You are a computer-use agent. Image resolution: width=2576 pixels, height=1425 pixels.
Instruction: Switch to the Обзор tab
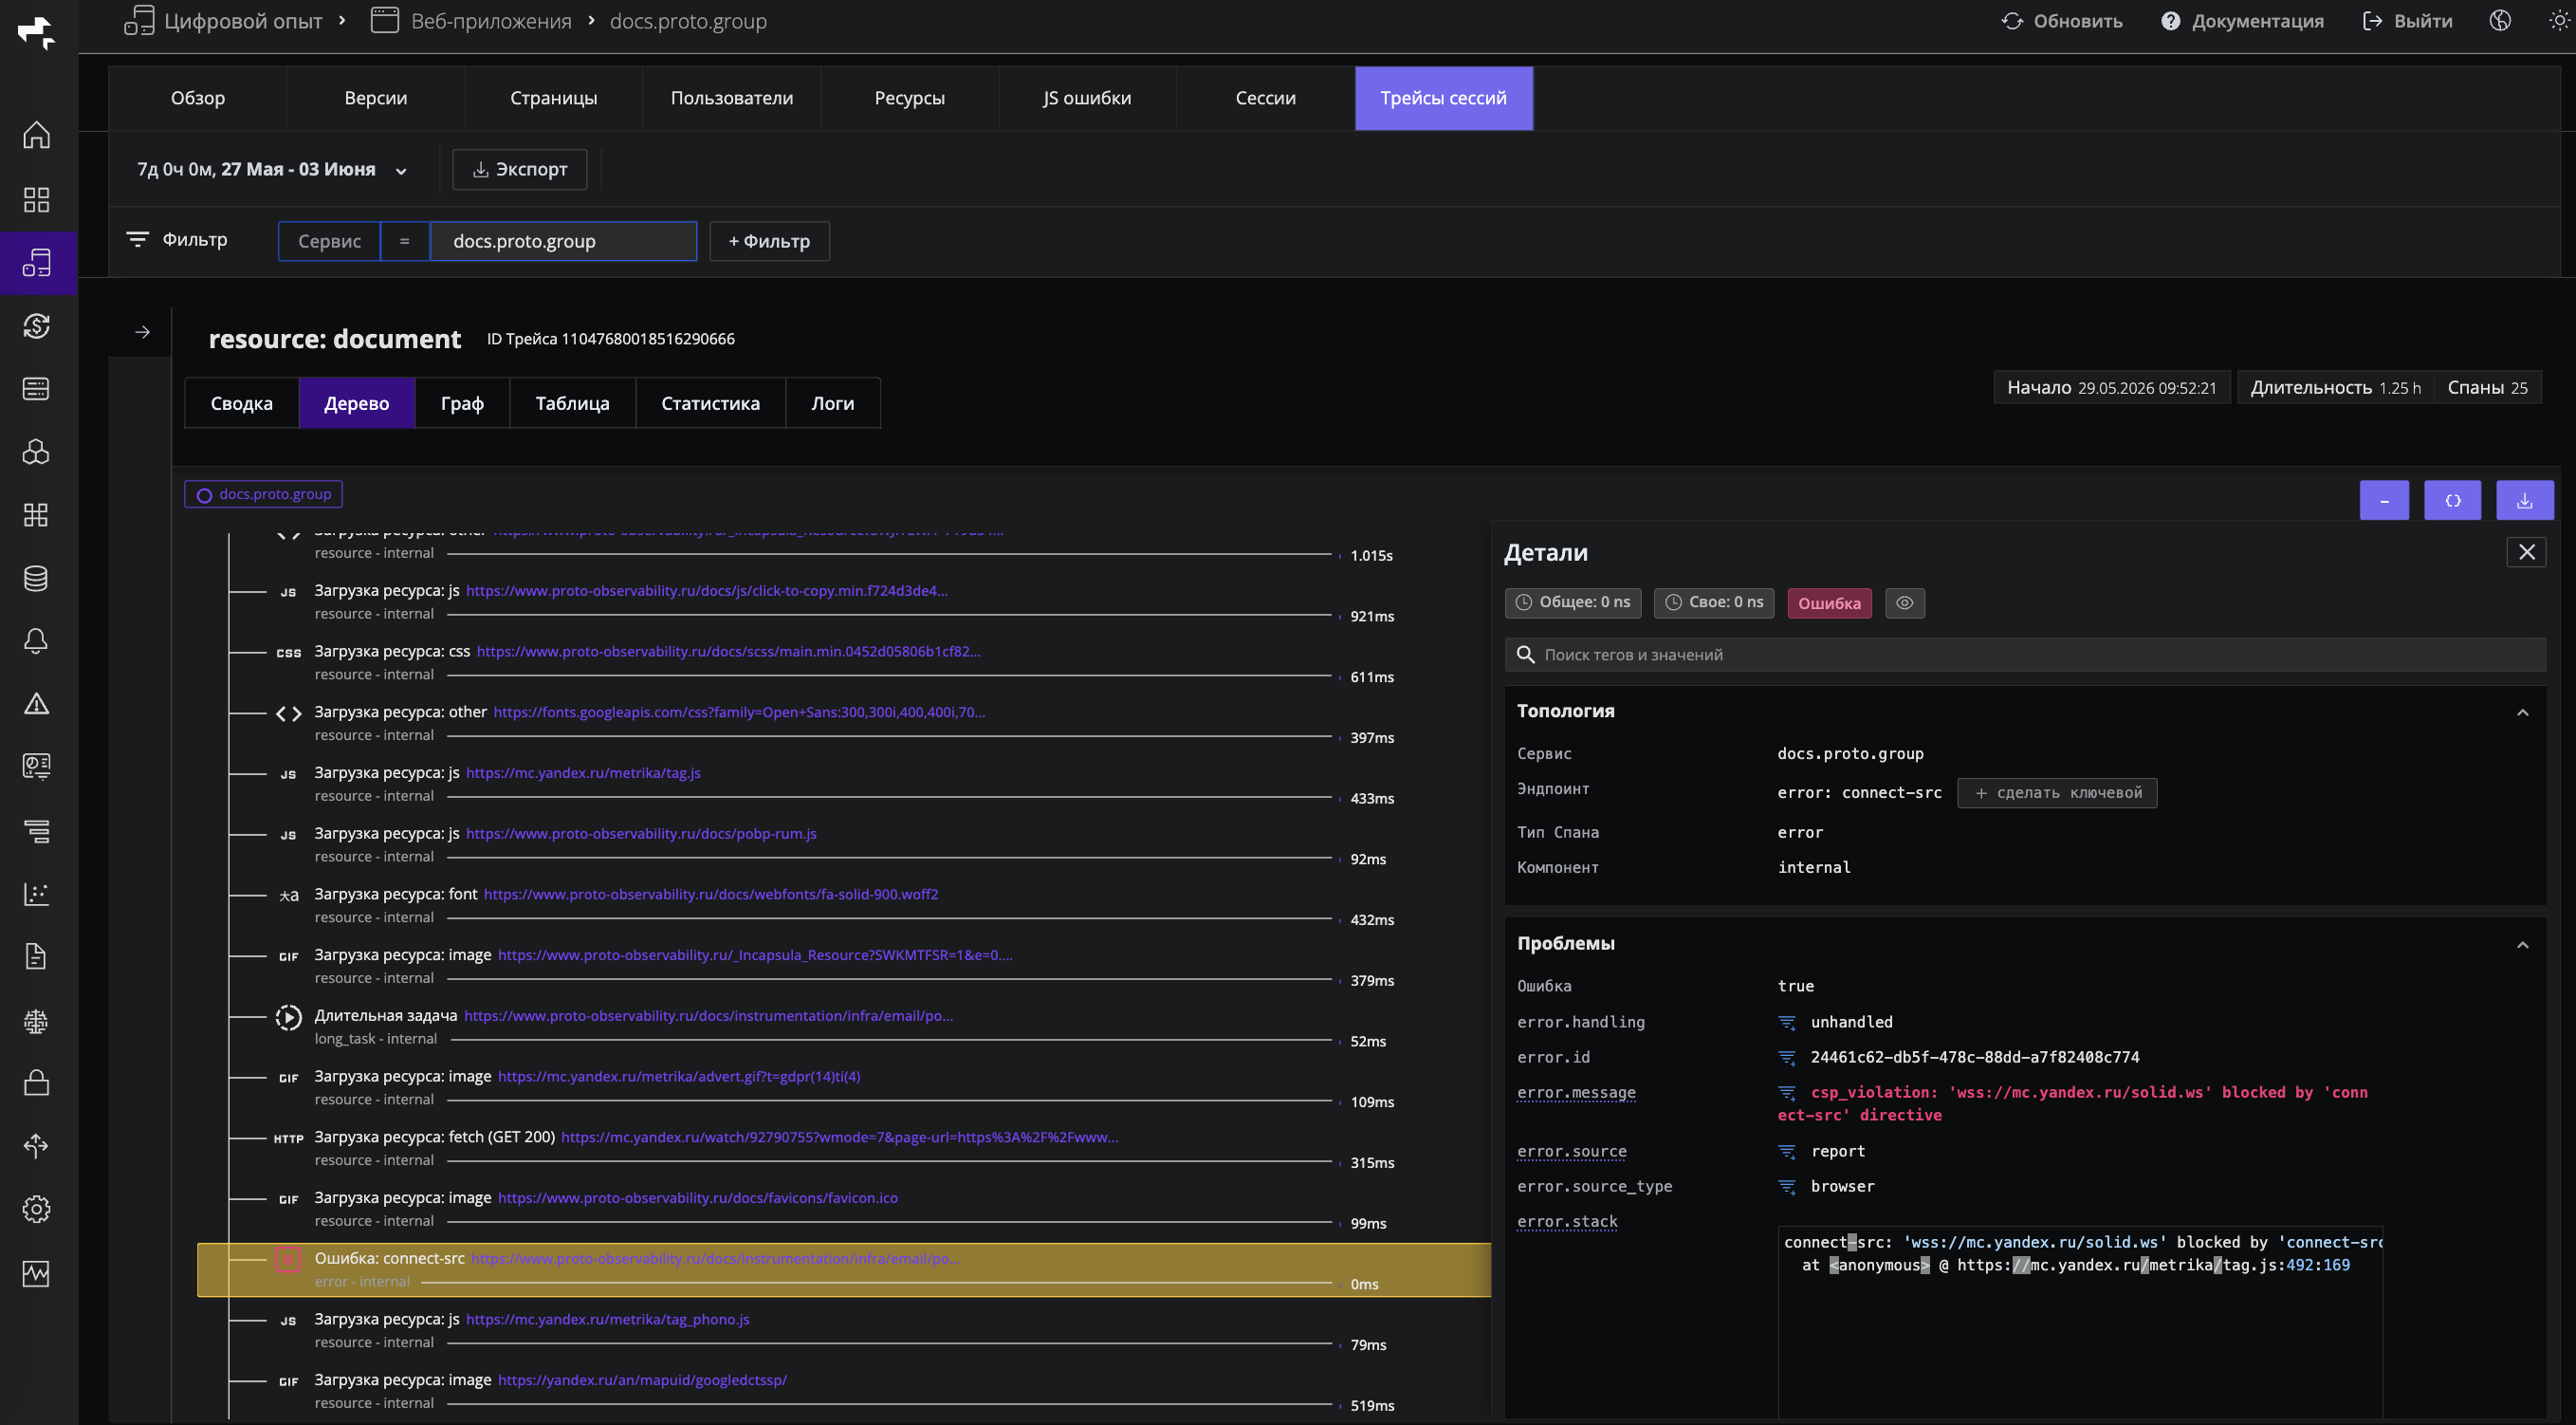tap(197, 98)
